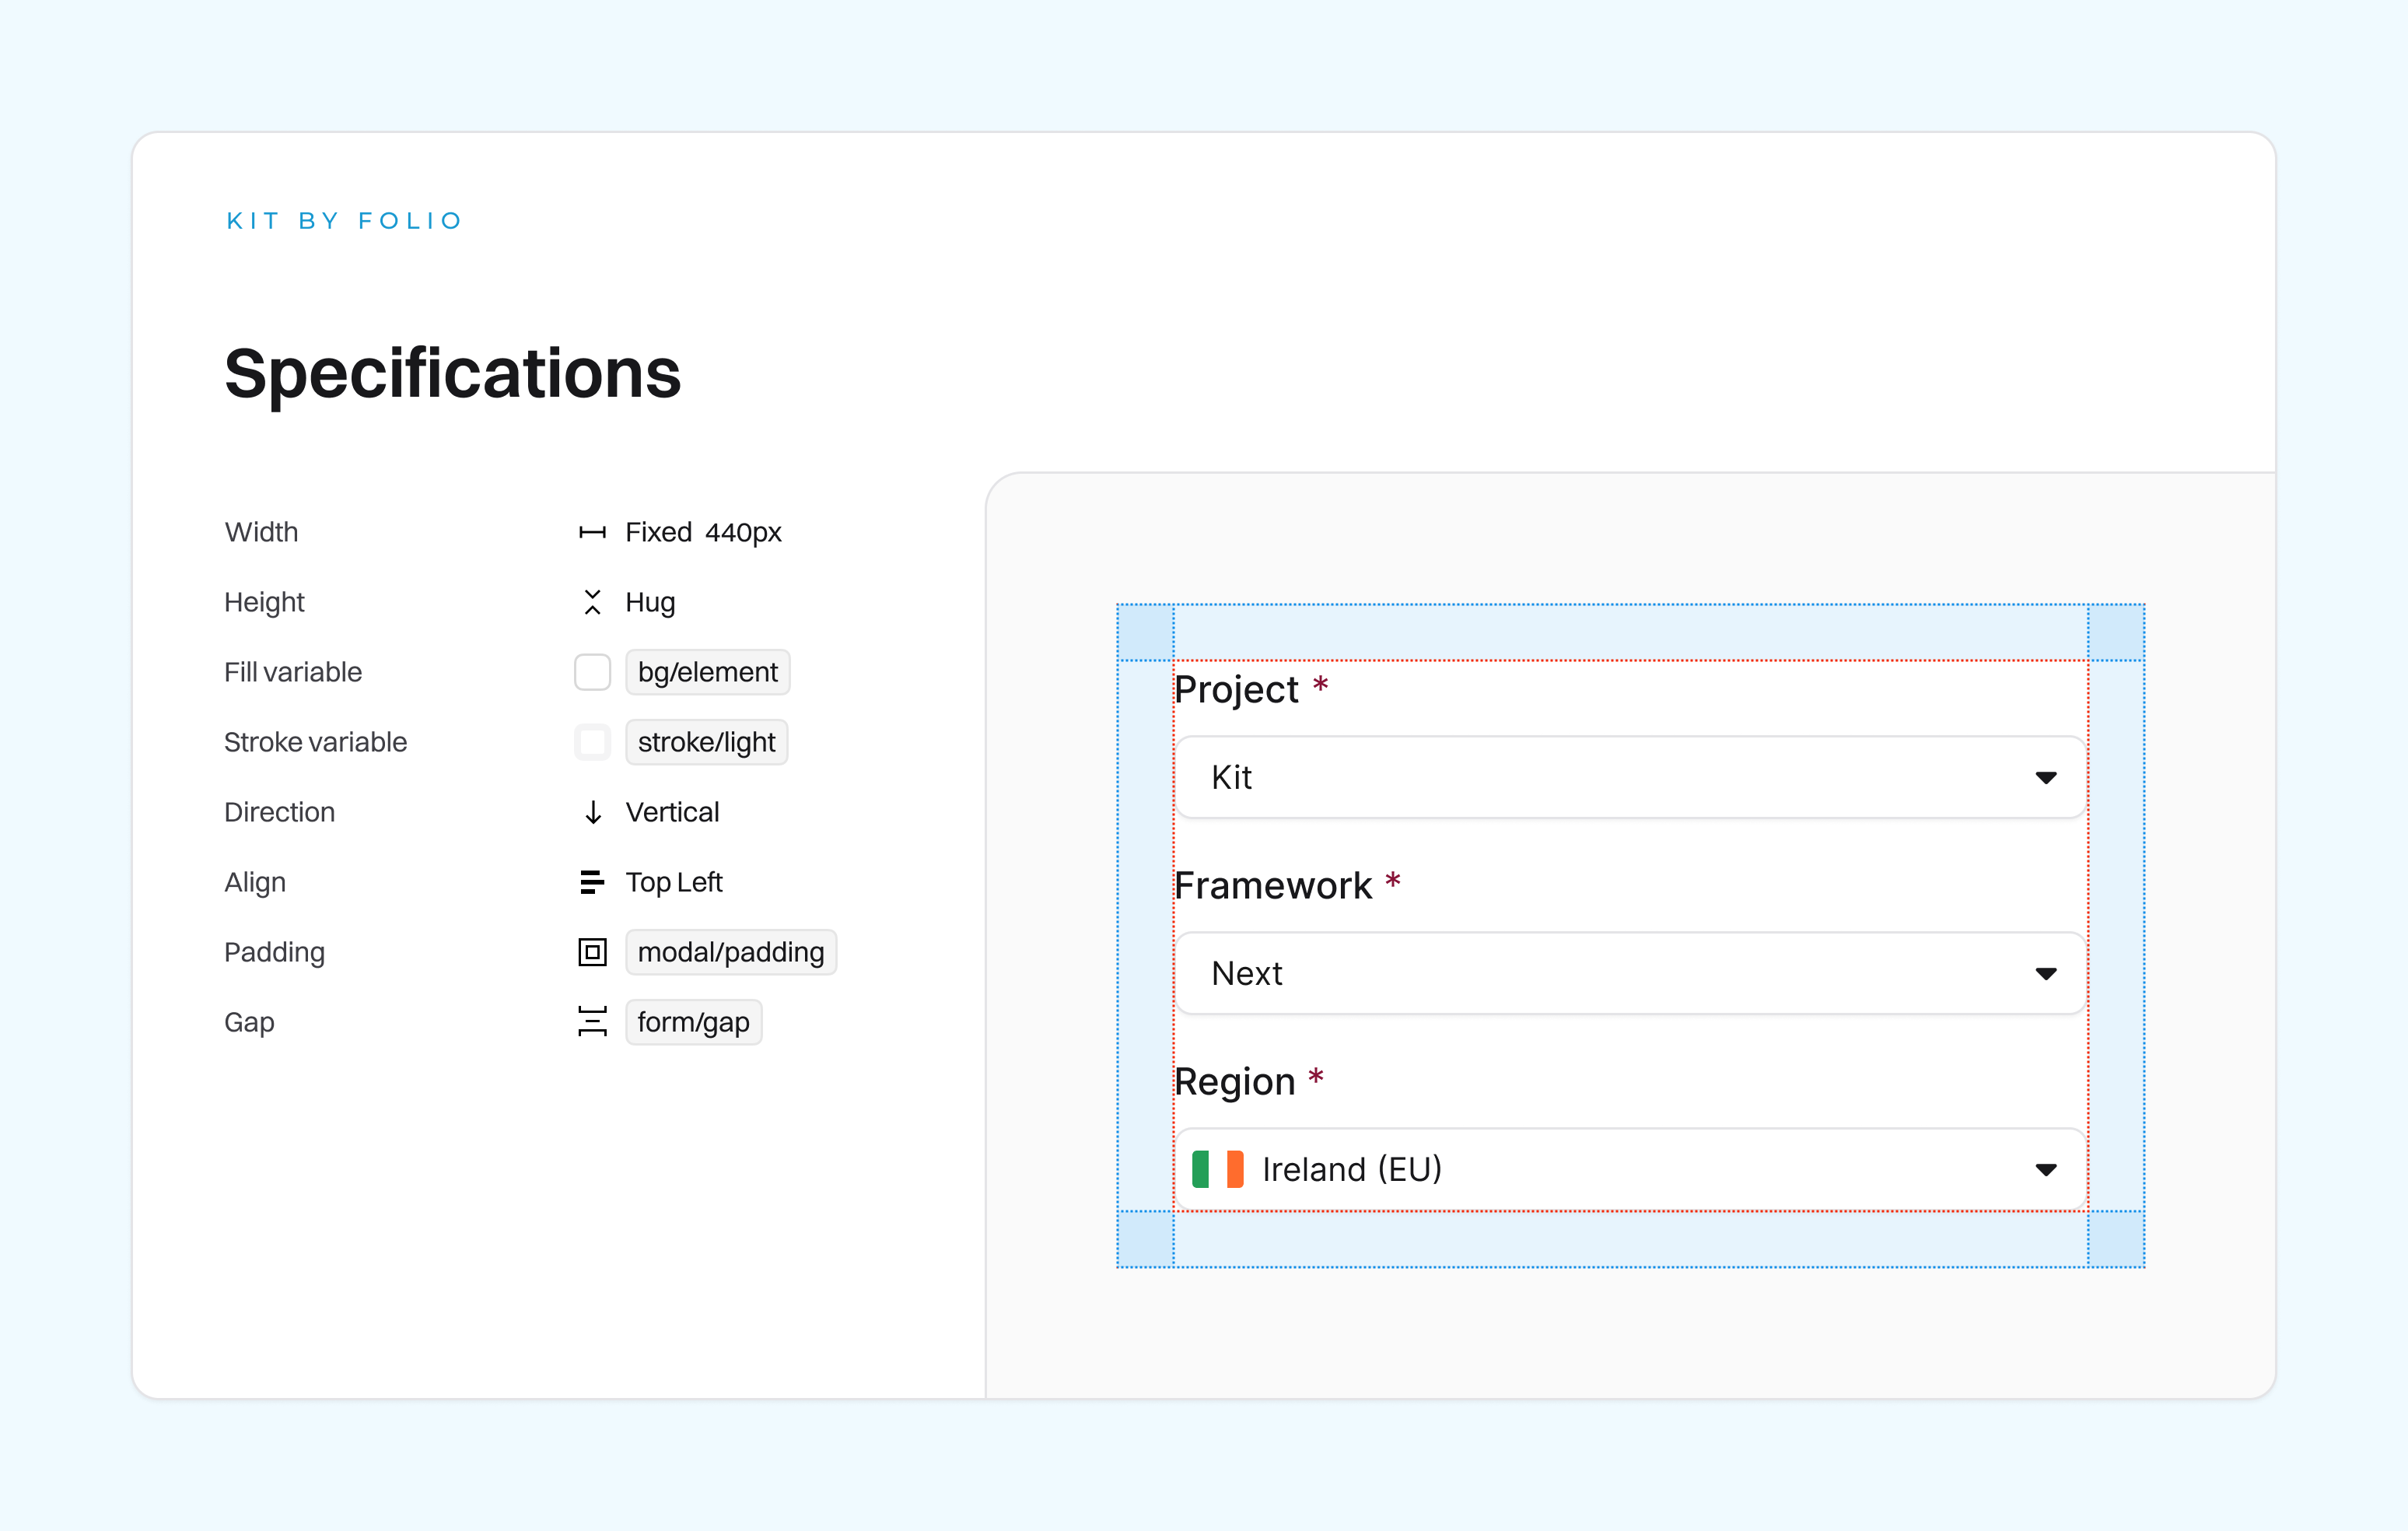Screen dimensions: 2408x1531
Task: Click the form/gap token tag
Action: [693, 1022]
